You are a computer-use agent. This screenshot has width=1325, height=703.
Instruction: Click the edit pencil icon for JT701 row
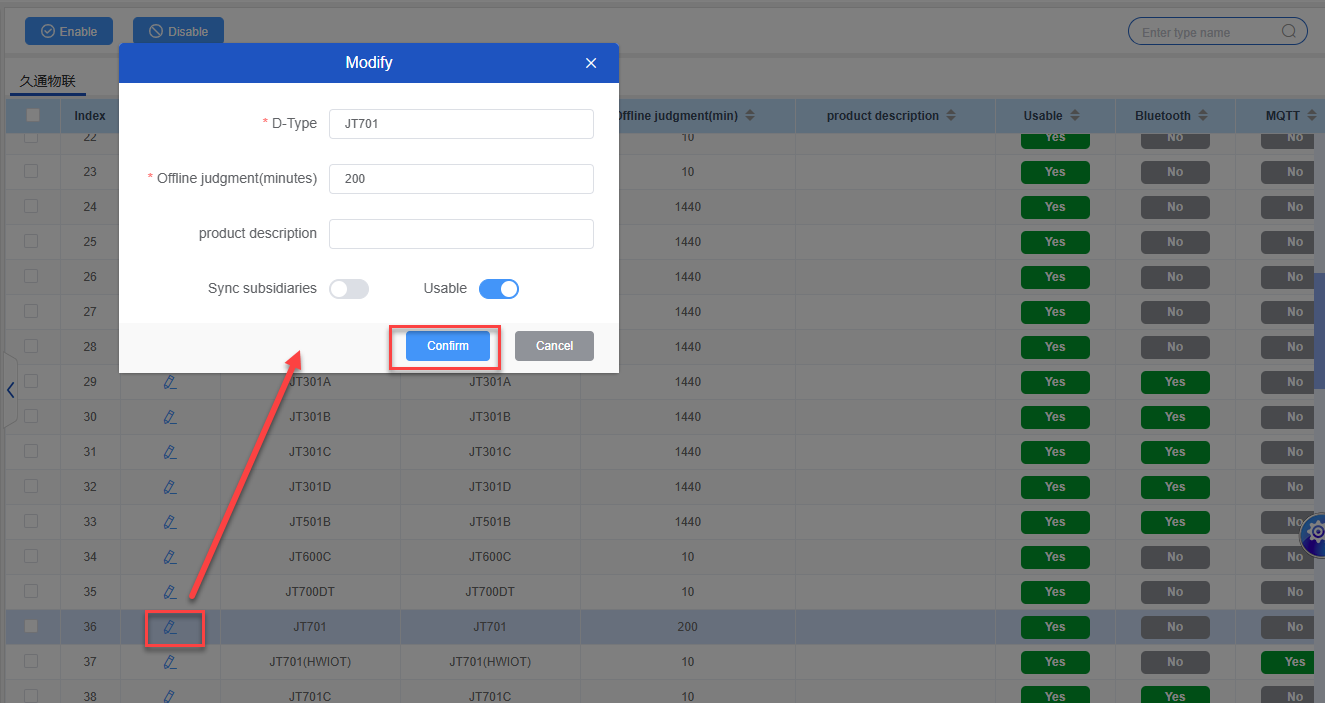click(x=170, y=627)
